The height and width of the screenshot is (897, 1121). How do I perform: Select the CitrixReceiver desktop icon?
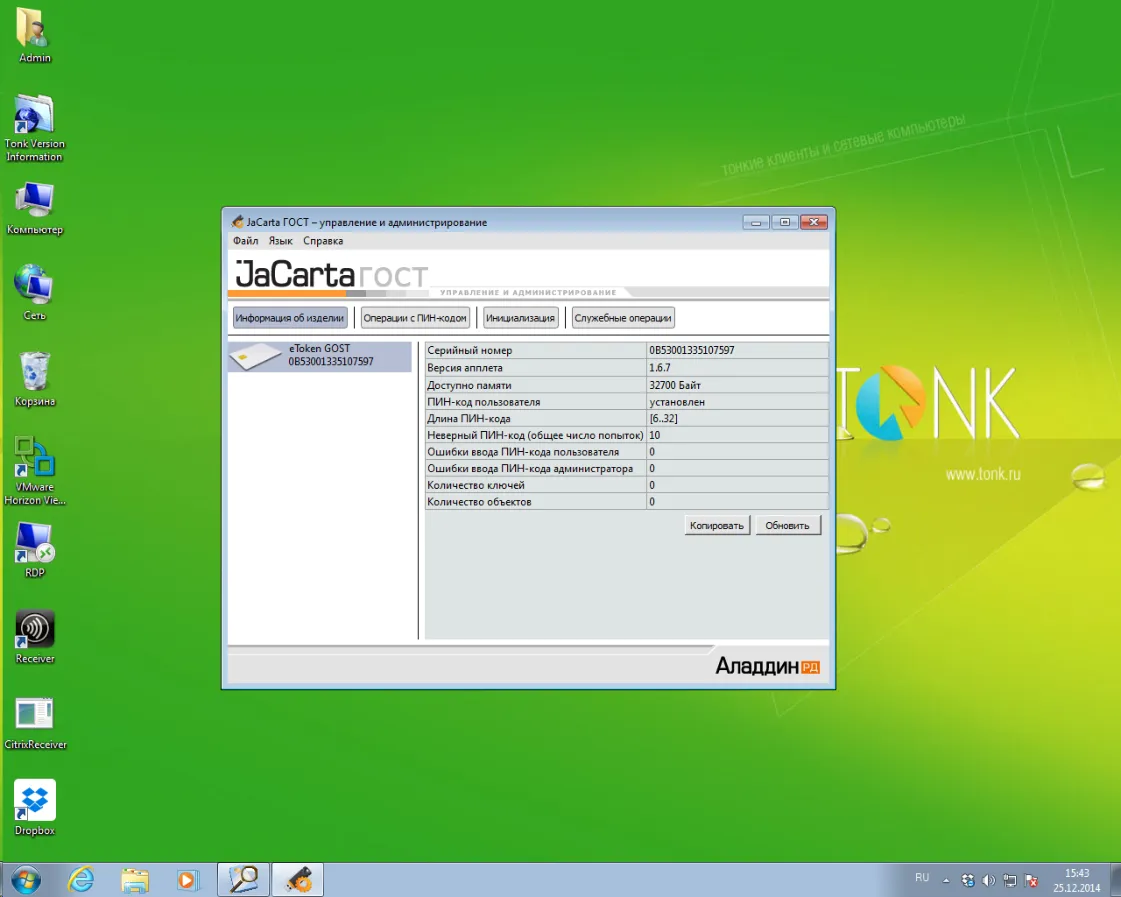[35, 723]
